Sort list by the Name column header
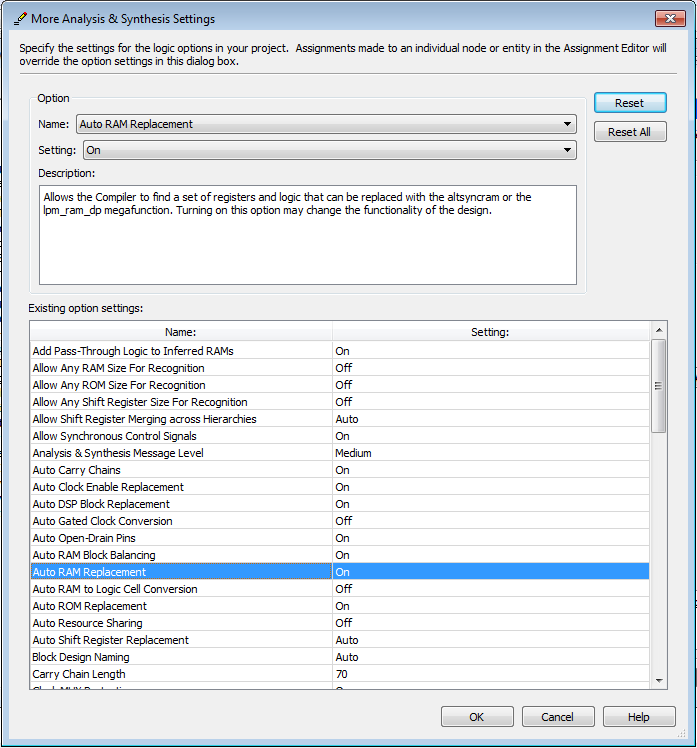The image size is (697, 748). (181, 331)
